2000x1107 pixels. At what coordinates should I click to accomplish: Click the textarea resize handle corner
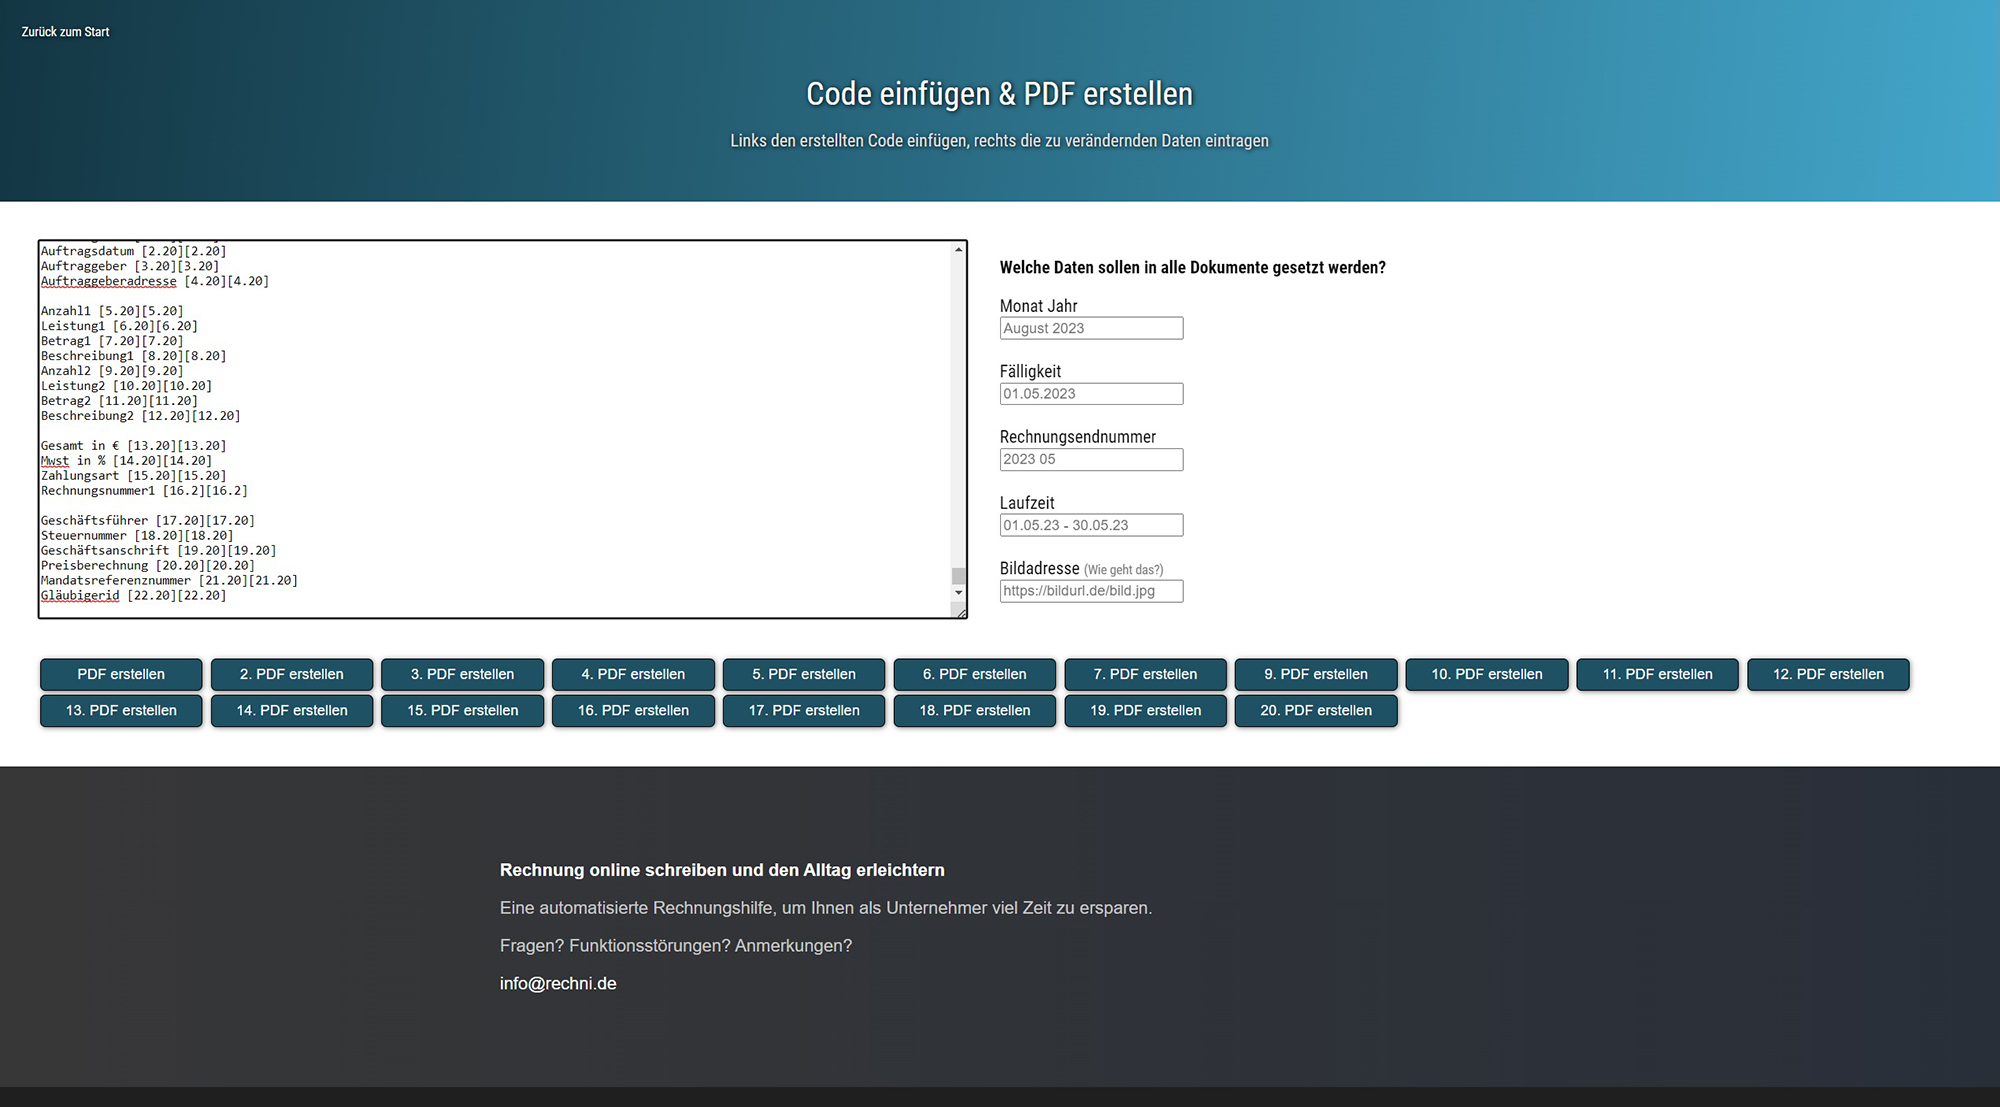pos(961,613)
